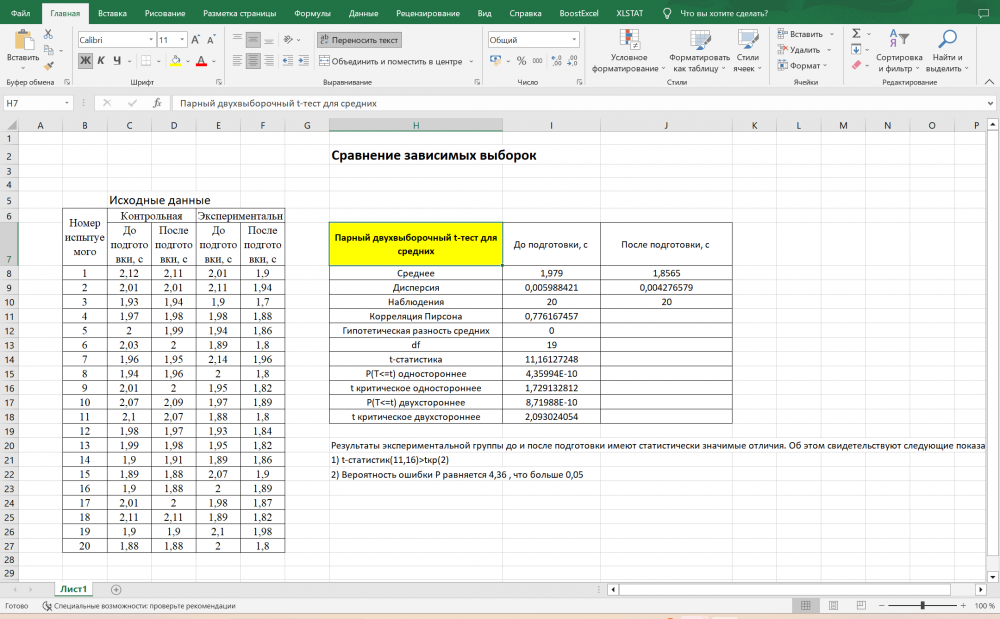The height and width of the screenshot is (619, 1000).
Task: Switch to the Вставка ribbon tab
Action: pyautogui.click(x=112, y=13)
